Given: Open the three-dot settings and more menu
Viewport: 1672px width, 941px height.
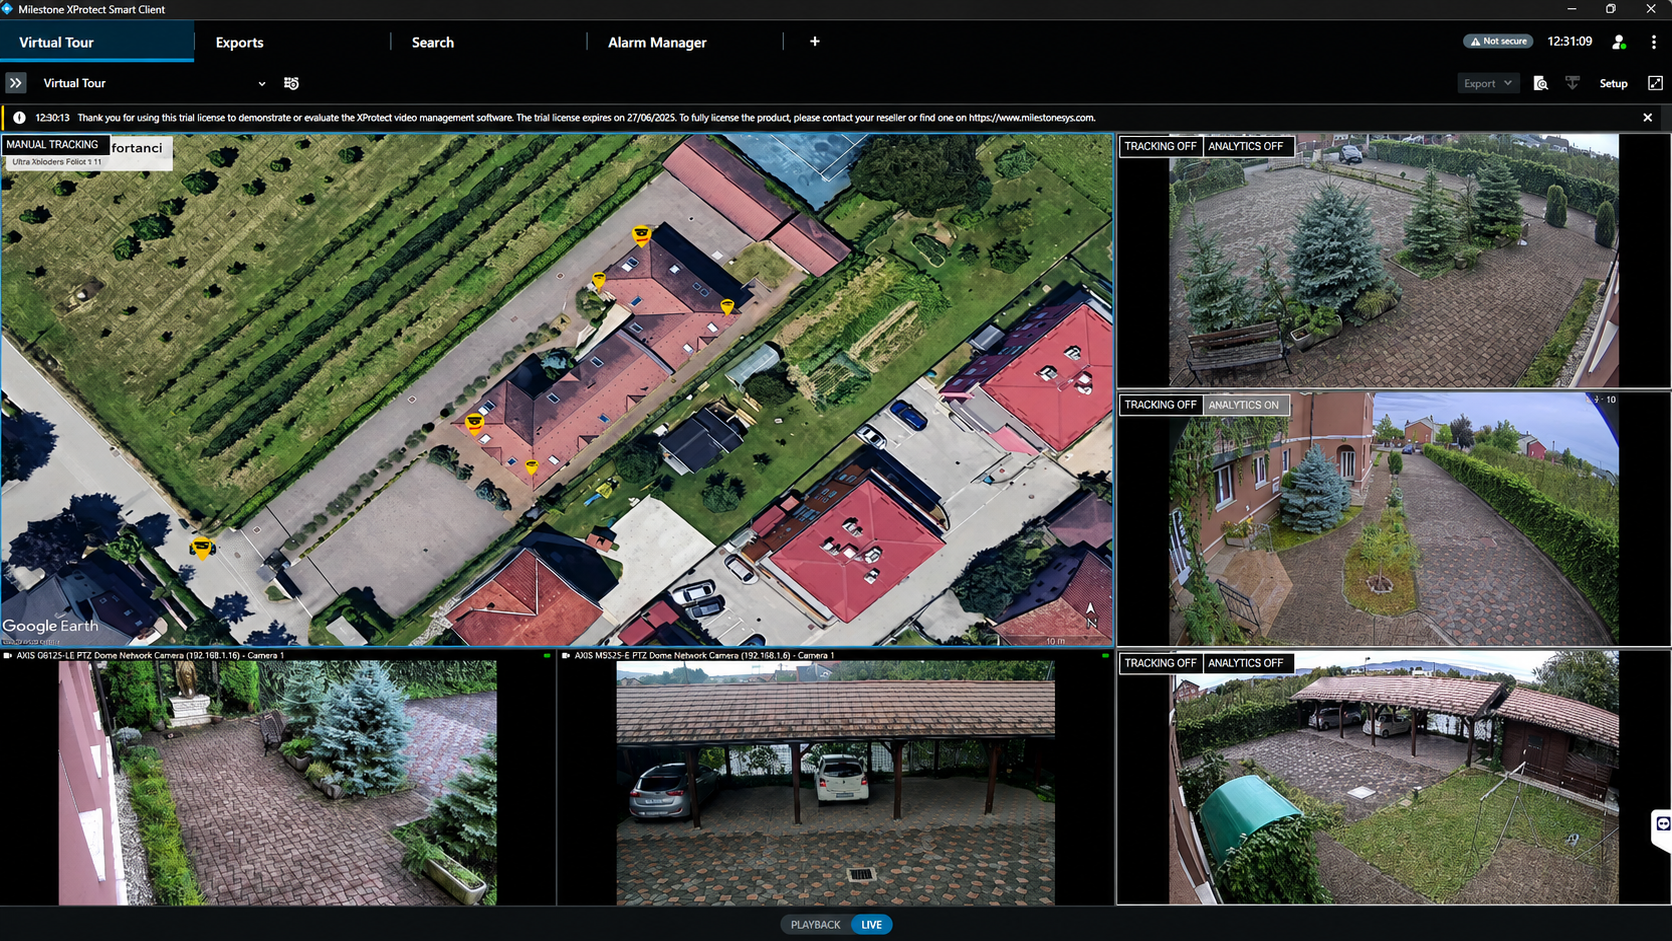Looking at the screenshot, I should point(1654,42).
